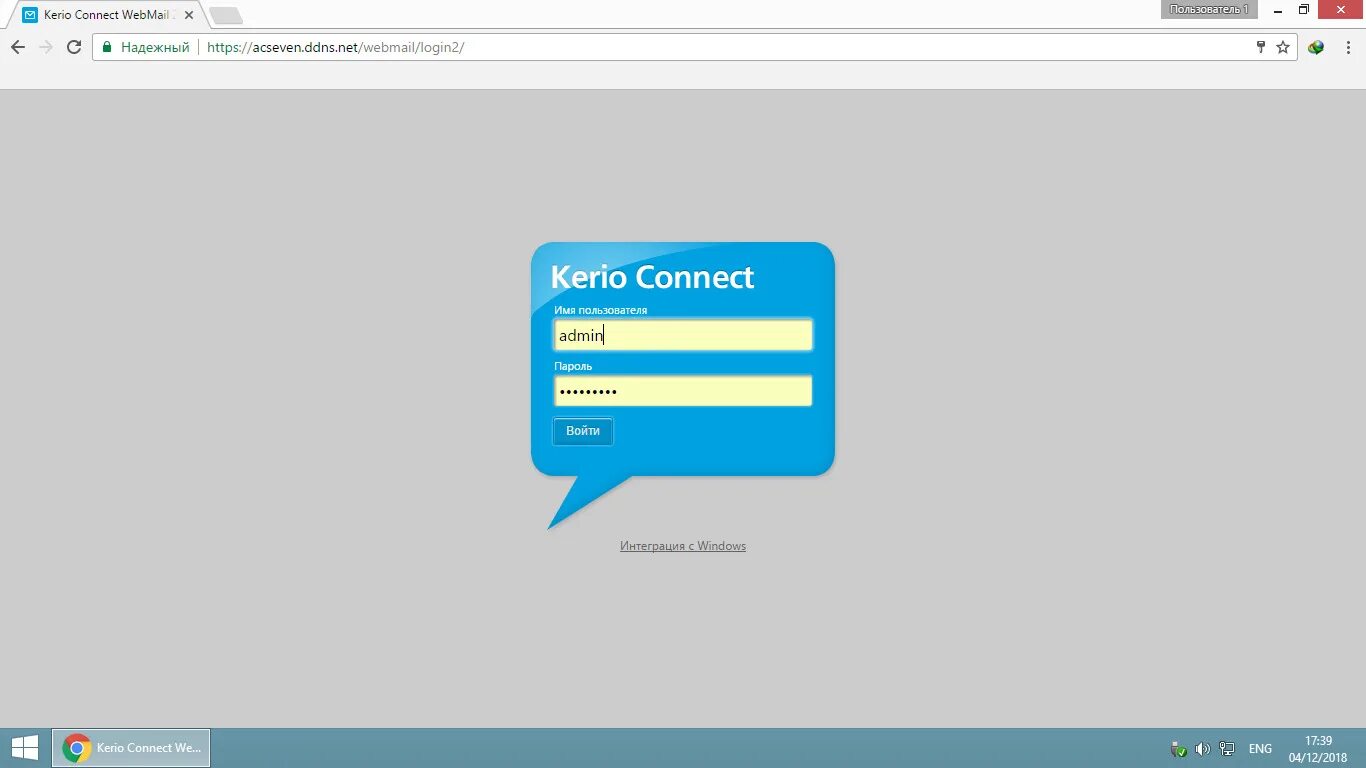Minimize the Chrome window
Image resolution: width=1366 pixels, height=768 pixels.
[1279, 9]
